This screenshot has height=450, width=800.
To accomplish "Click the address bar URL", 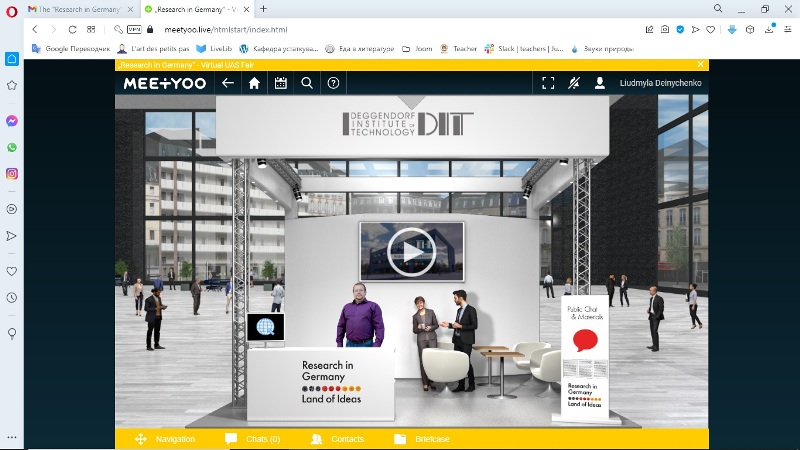I will [226, 30].
